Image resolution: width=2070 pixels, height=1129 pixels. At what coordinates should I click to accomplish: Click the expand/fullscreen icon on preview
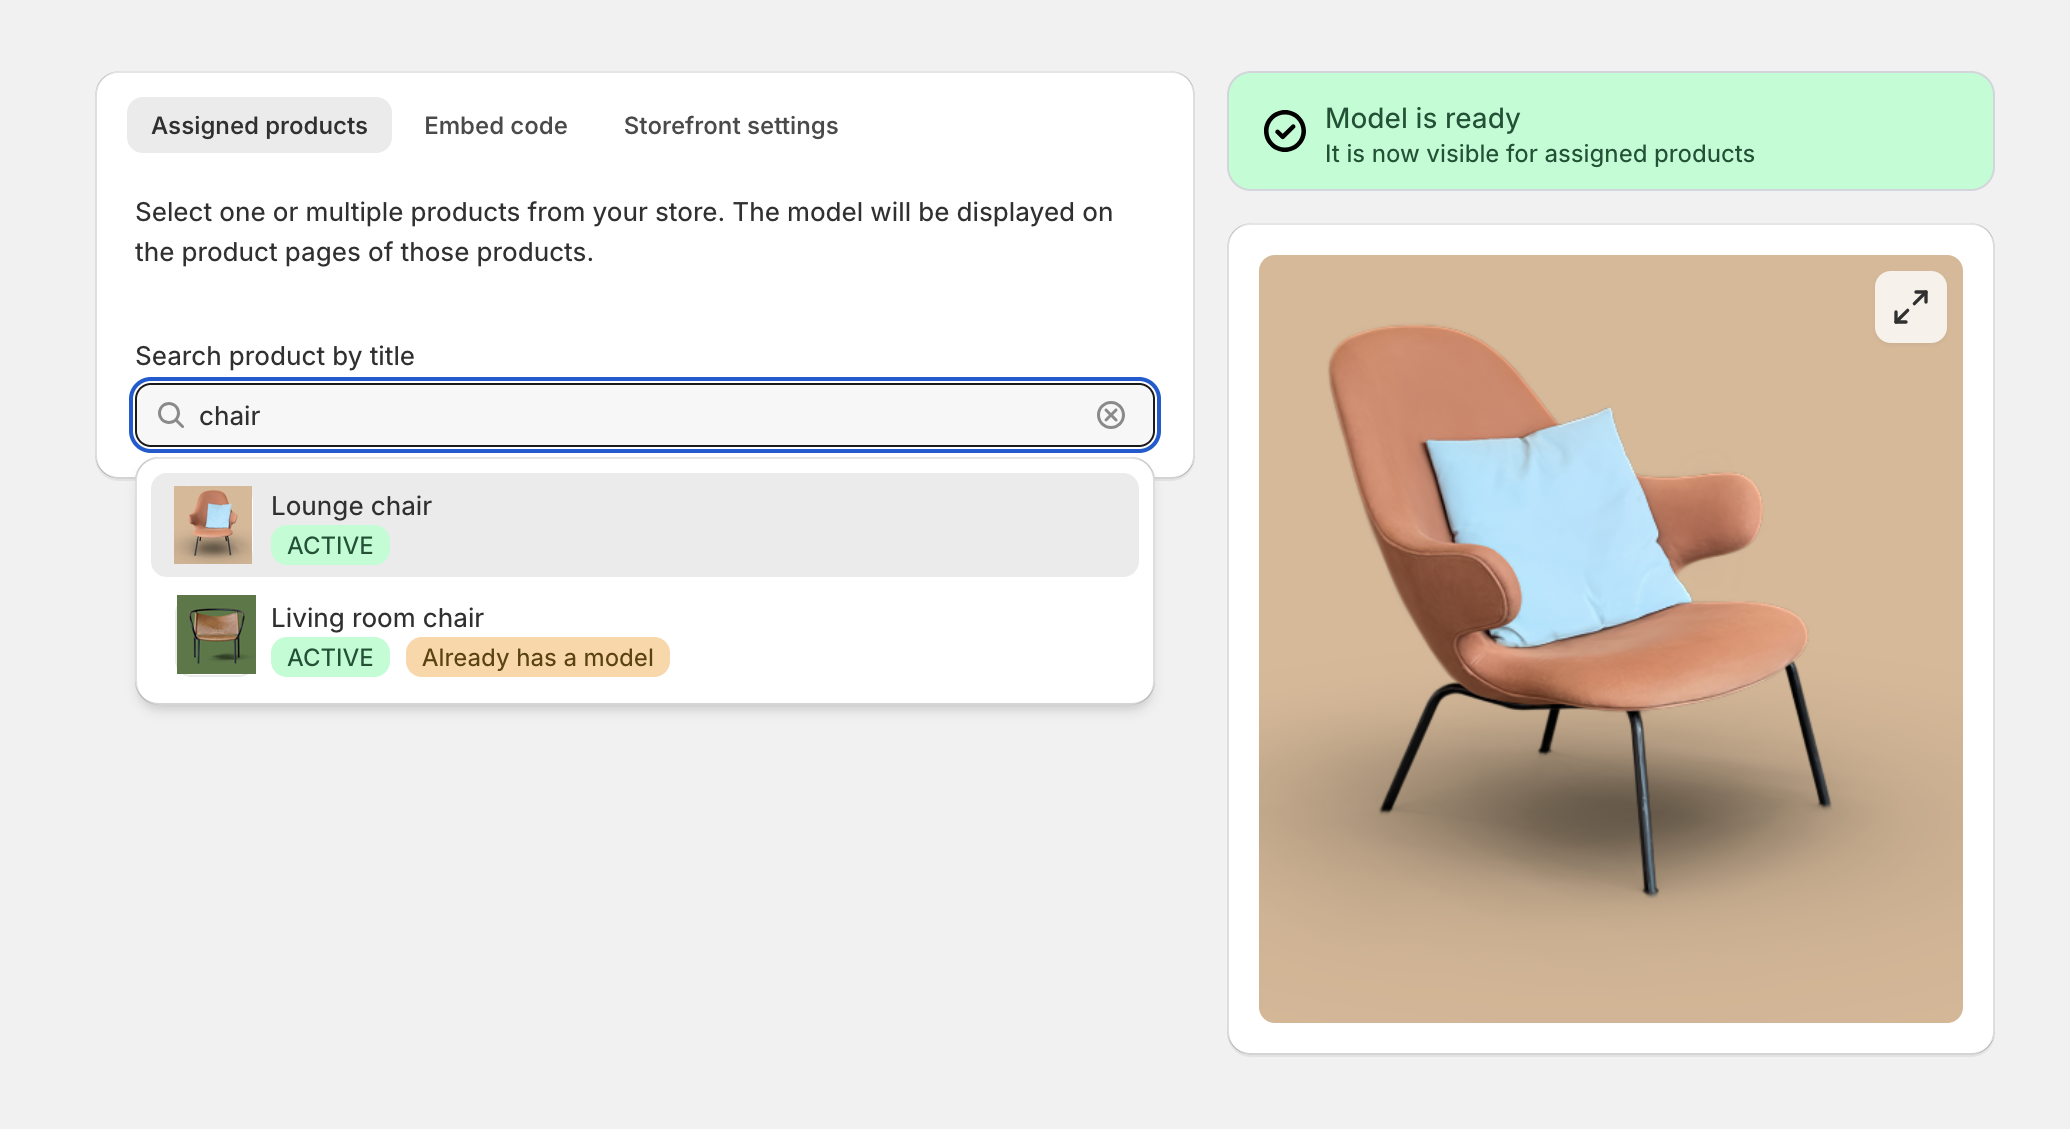point(1910,306)
